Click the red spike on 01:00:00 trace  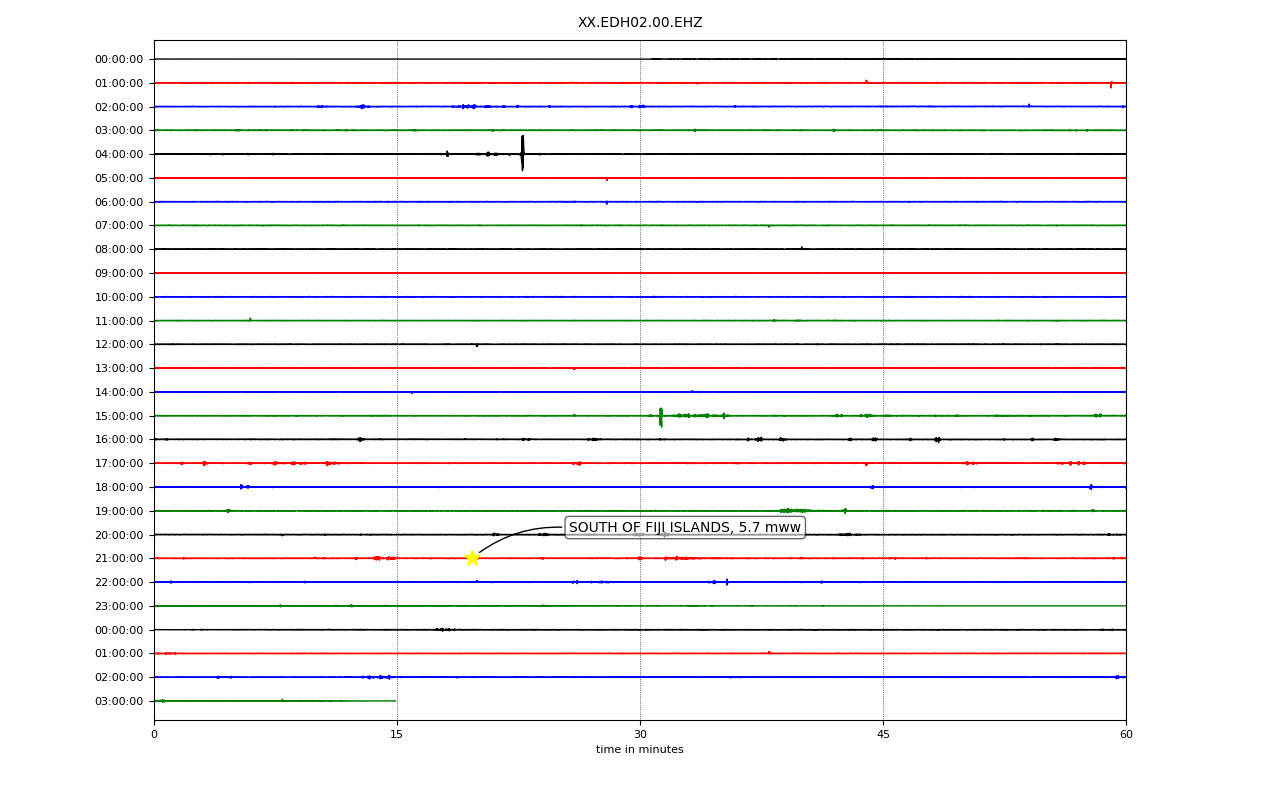point(1111,84)
